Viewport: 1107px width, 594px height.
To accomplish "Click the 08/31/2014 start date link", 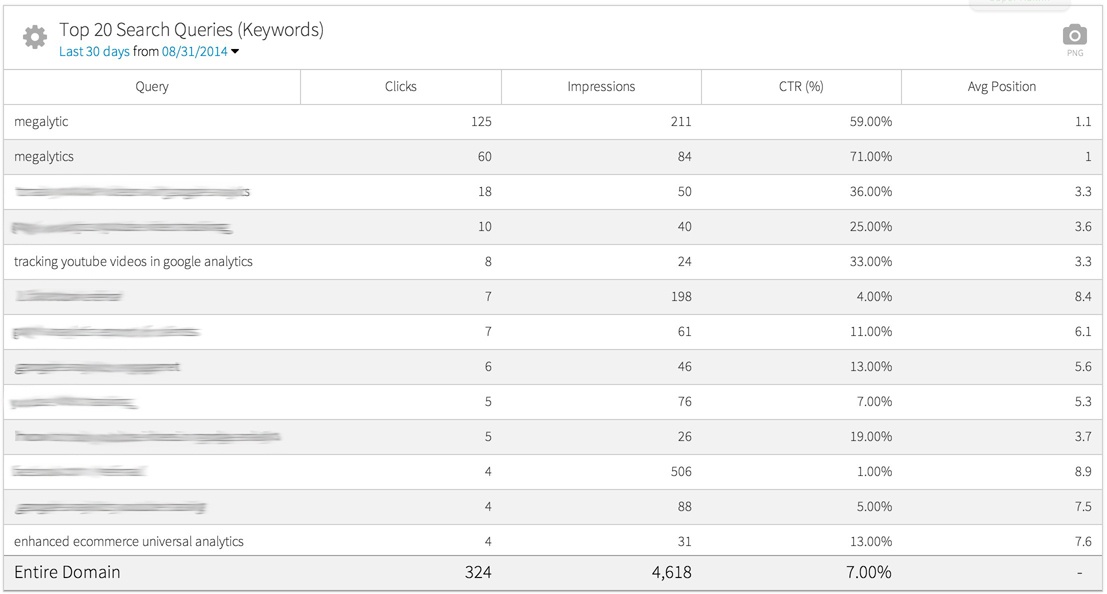I will pyautogui.click(x=194, y=52).
